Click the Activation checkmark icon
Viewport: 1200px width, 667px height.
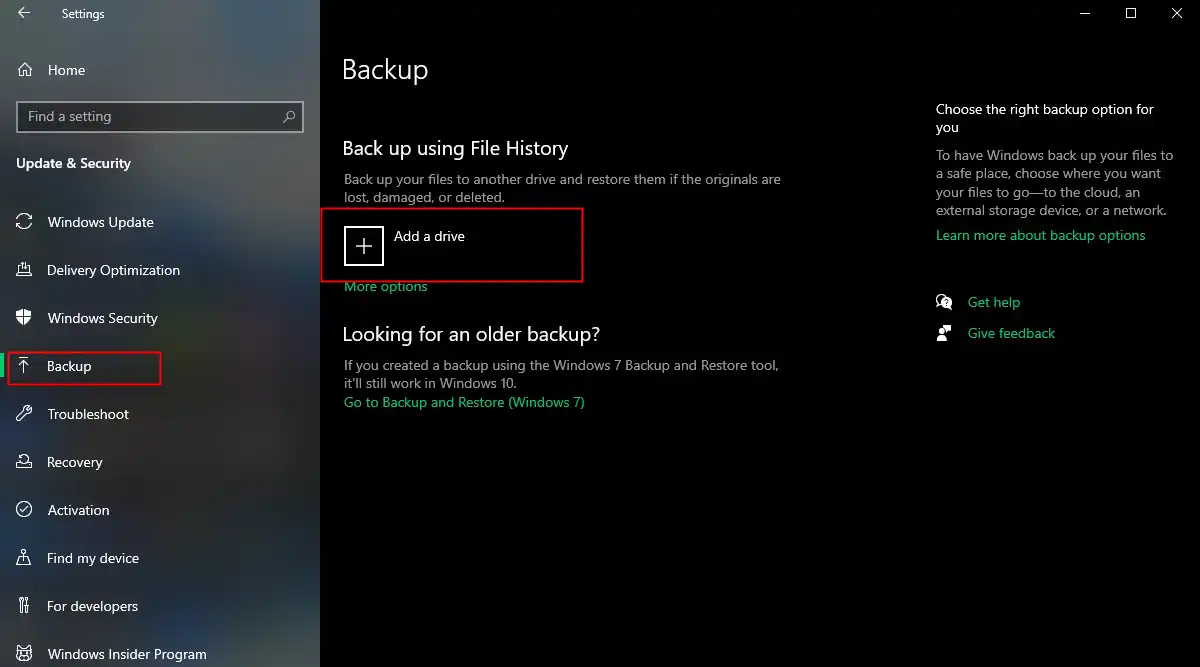[25, 510]
